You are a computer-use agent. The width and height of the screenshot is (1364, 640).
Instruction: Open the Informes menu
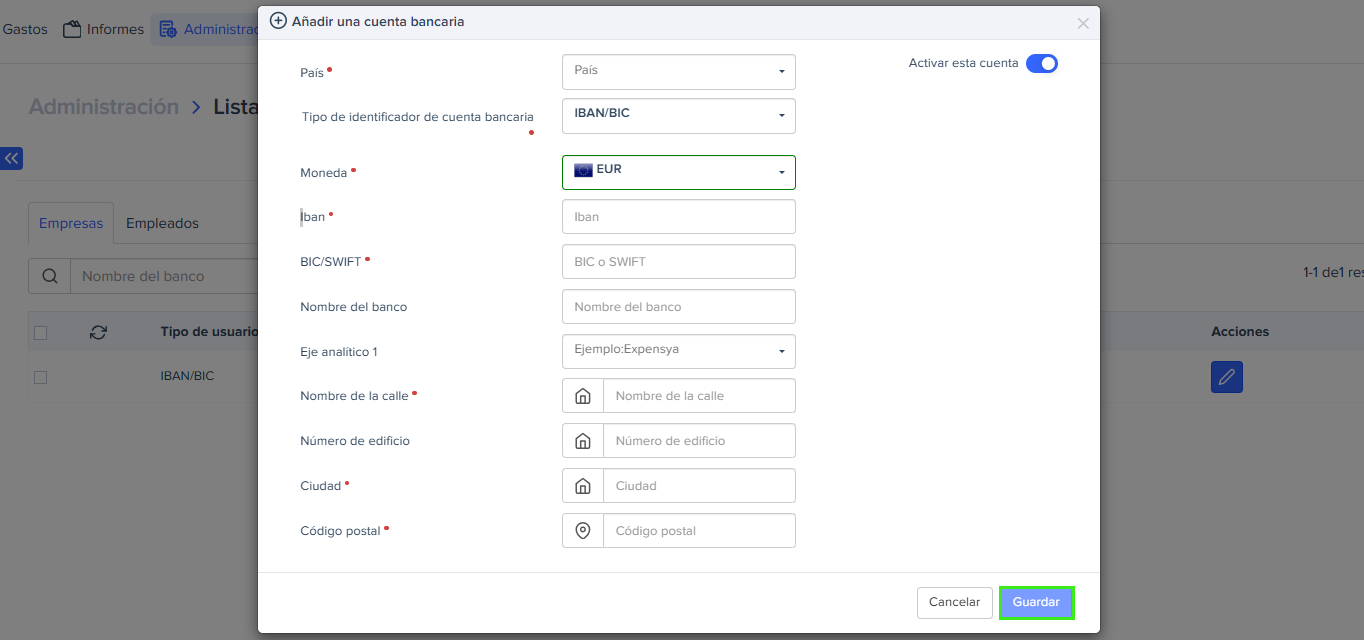point(104,29)
